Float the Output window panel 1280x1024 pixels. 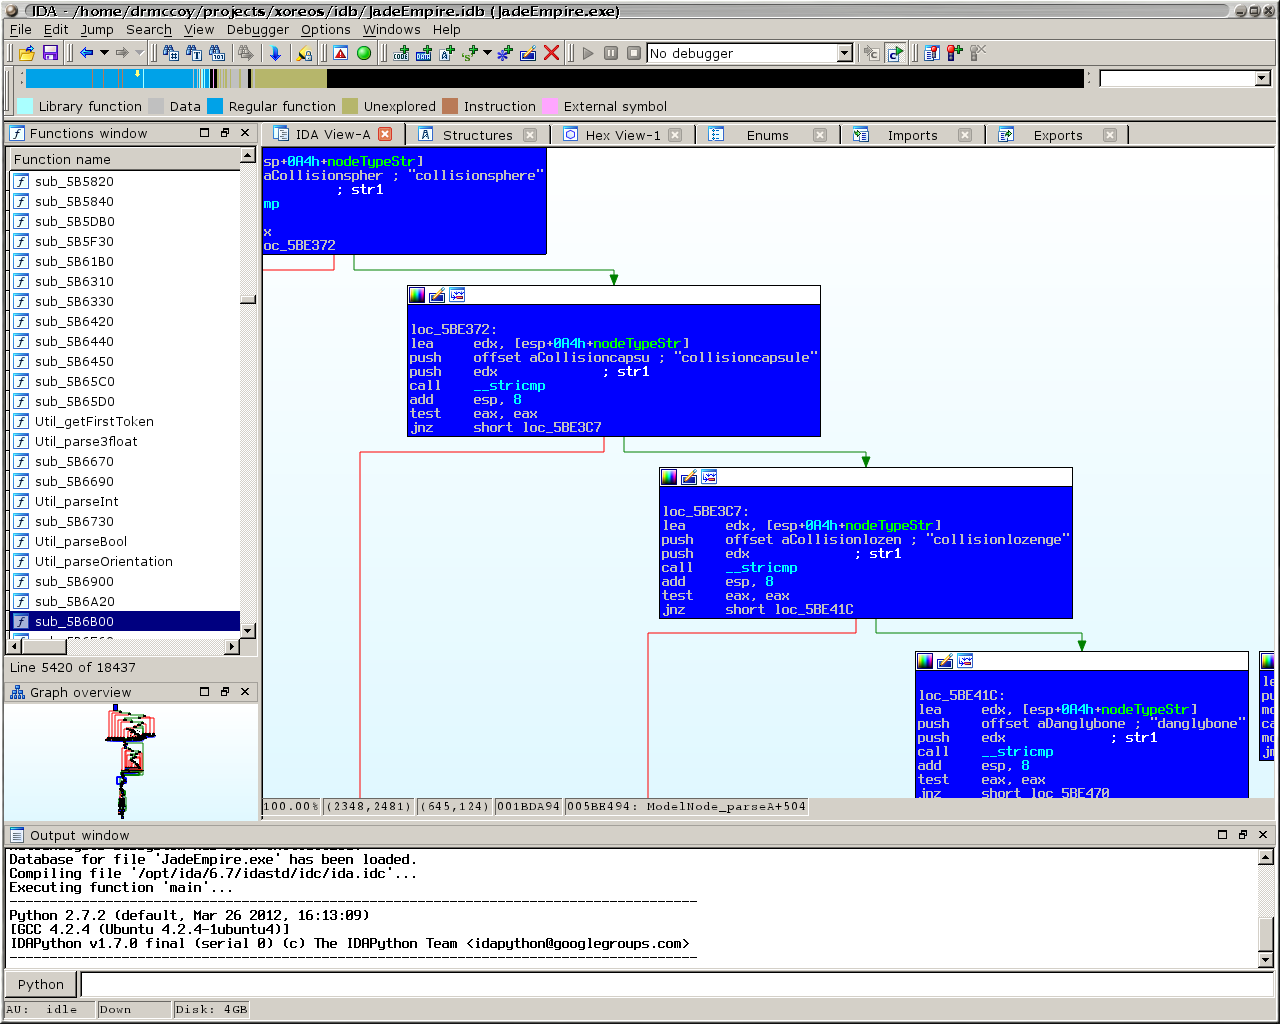1243,834
